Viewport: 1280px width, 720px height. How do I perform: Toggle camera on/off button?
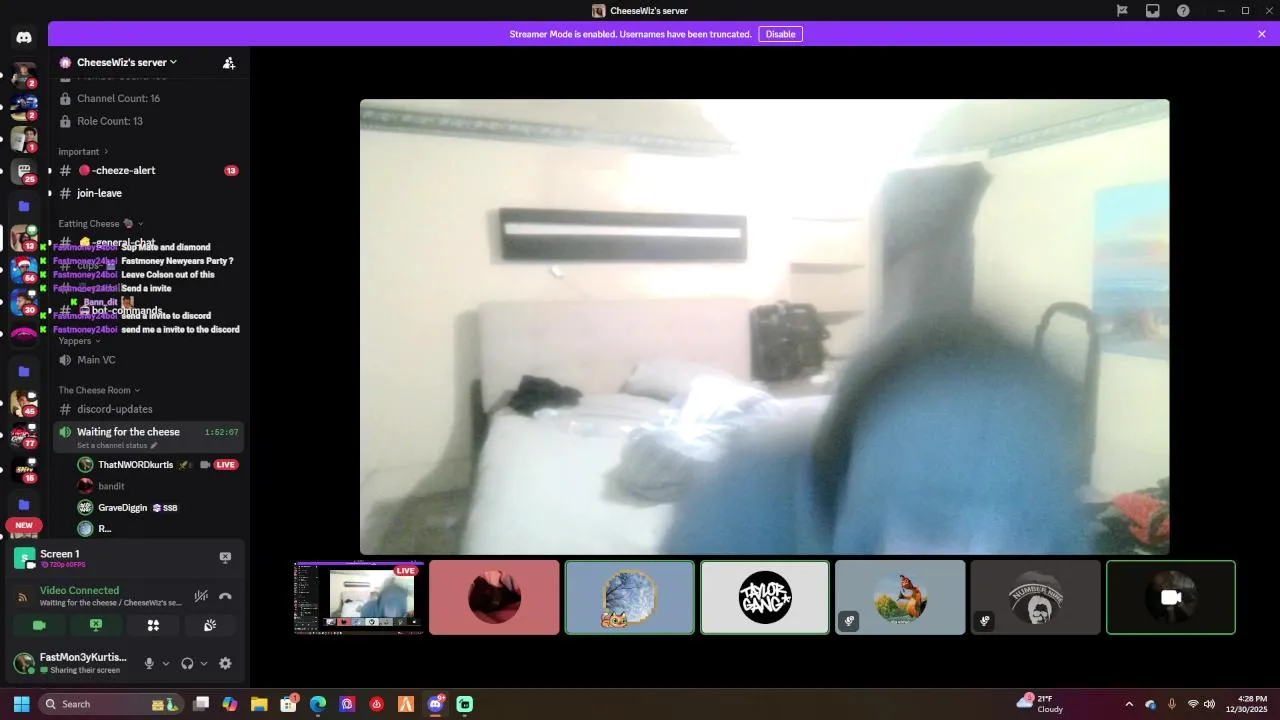(39, 625)
